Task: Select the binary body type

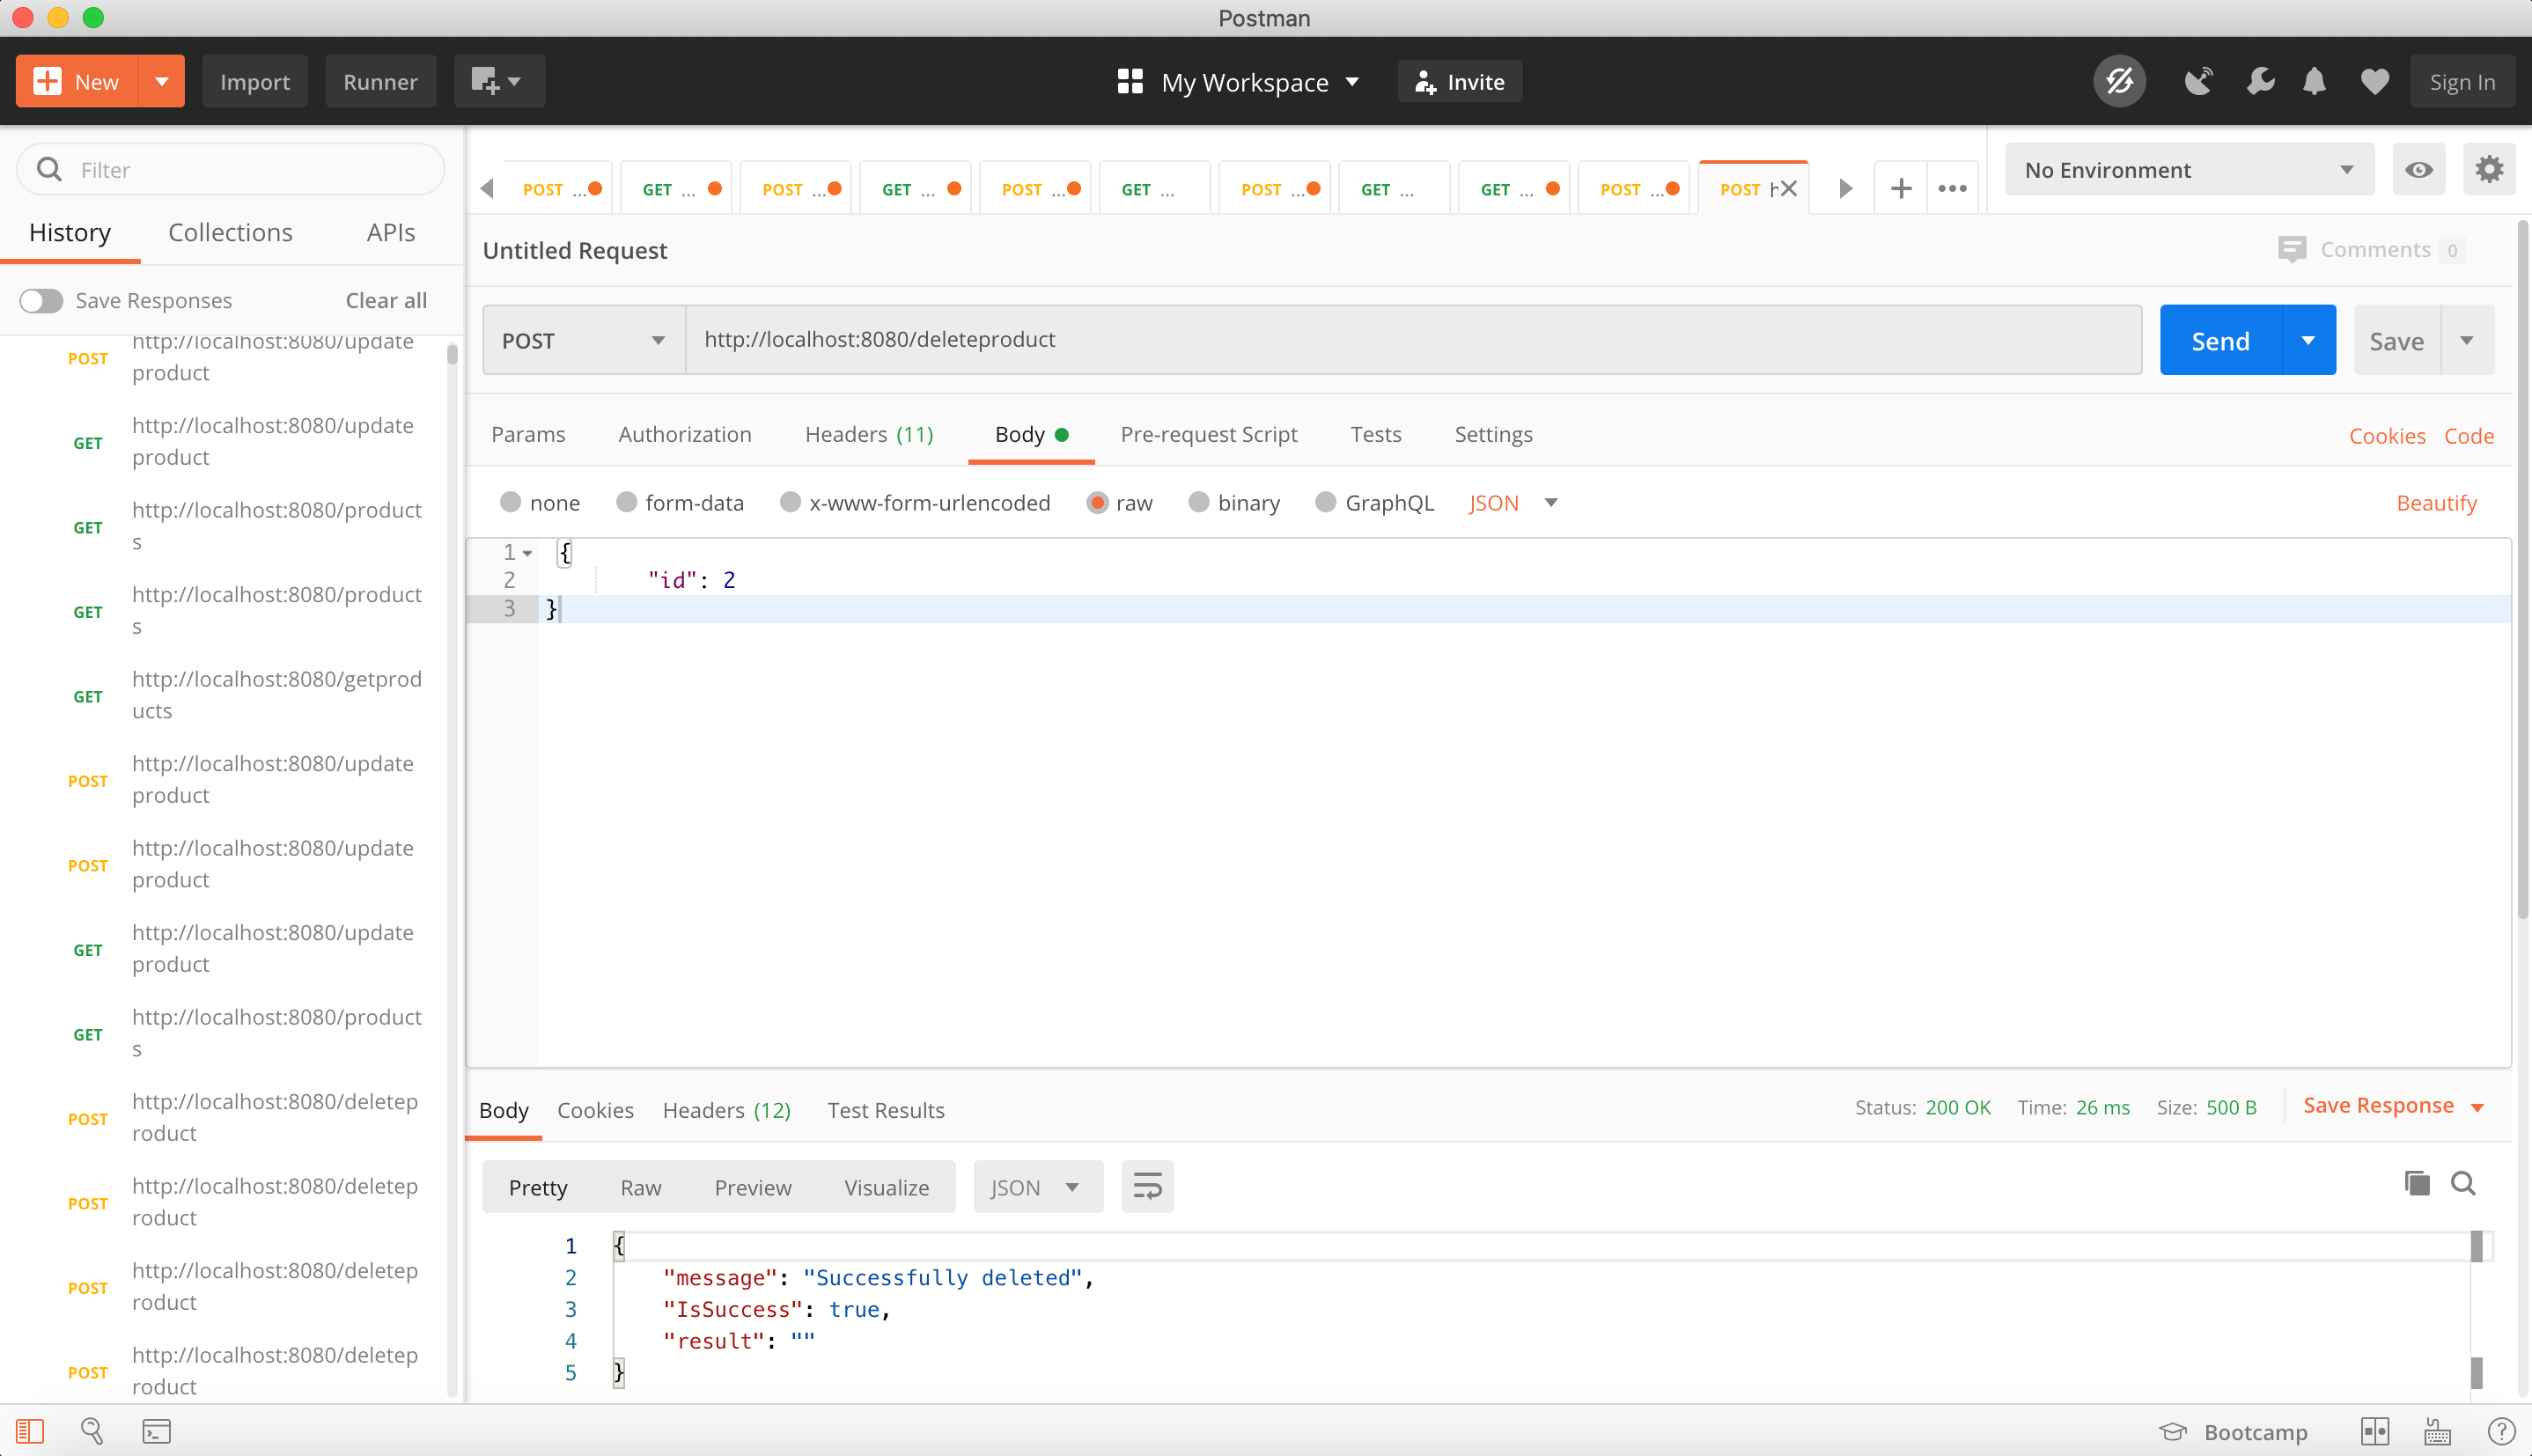Action: 1198,502
